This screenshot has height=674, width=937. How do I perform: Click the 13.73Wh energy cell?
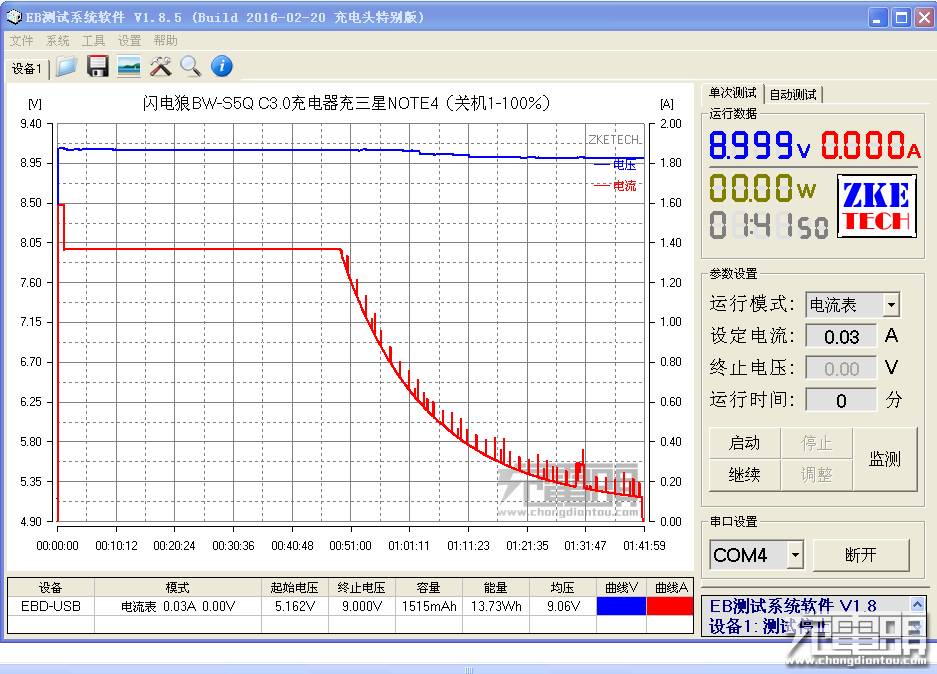496,606
